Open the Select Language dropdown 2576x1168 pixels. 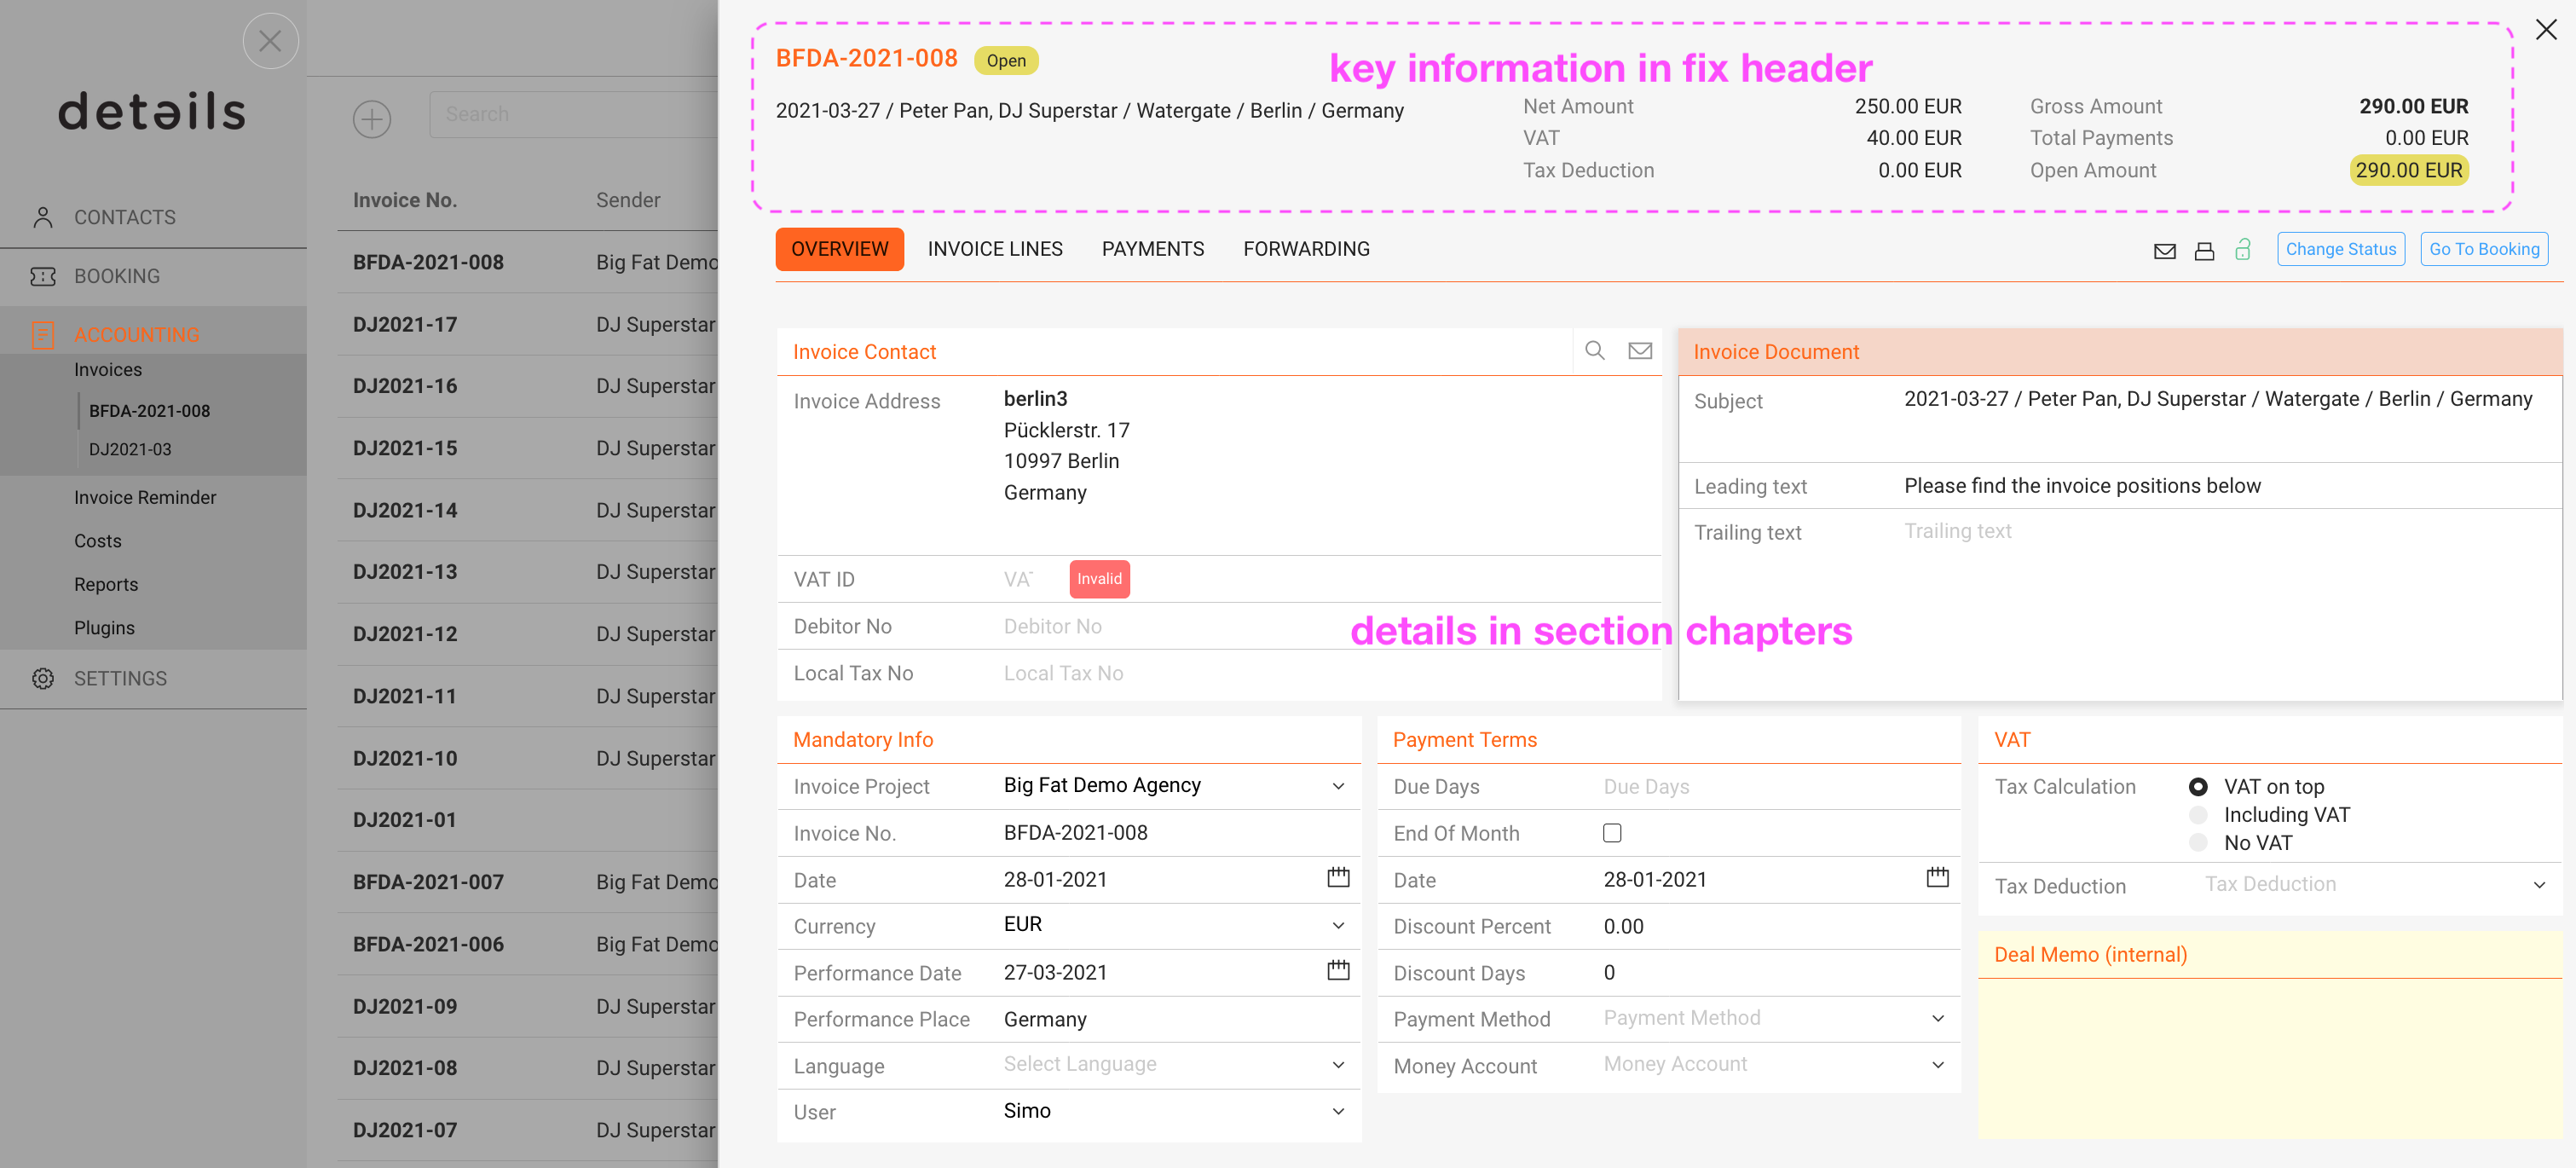click(x=1338, y=1065)
